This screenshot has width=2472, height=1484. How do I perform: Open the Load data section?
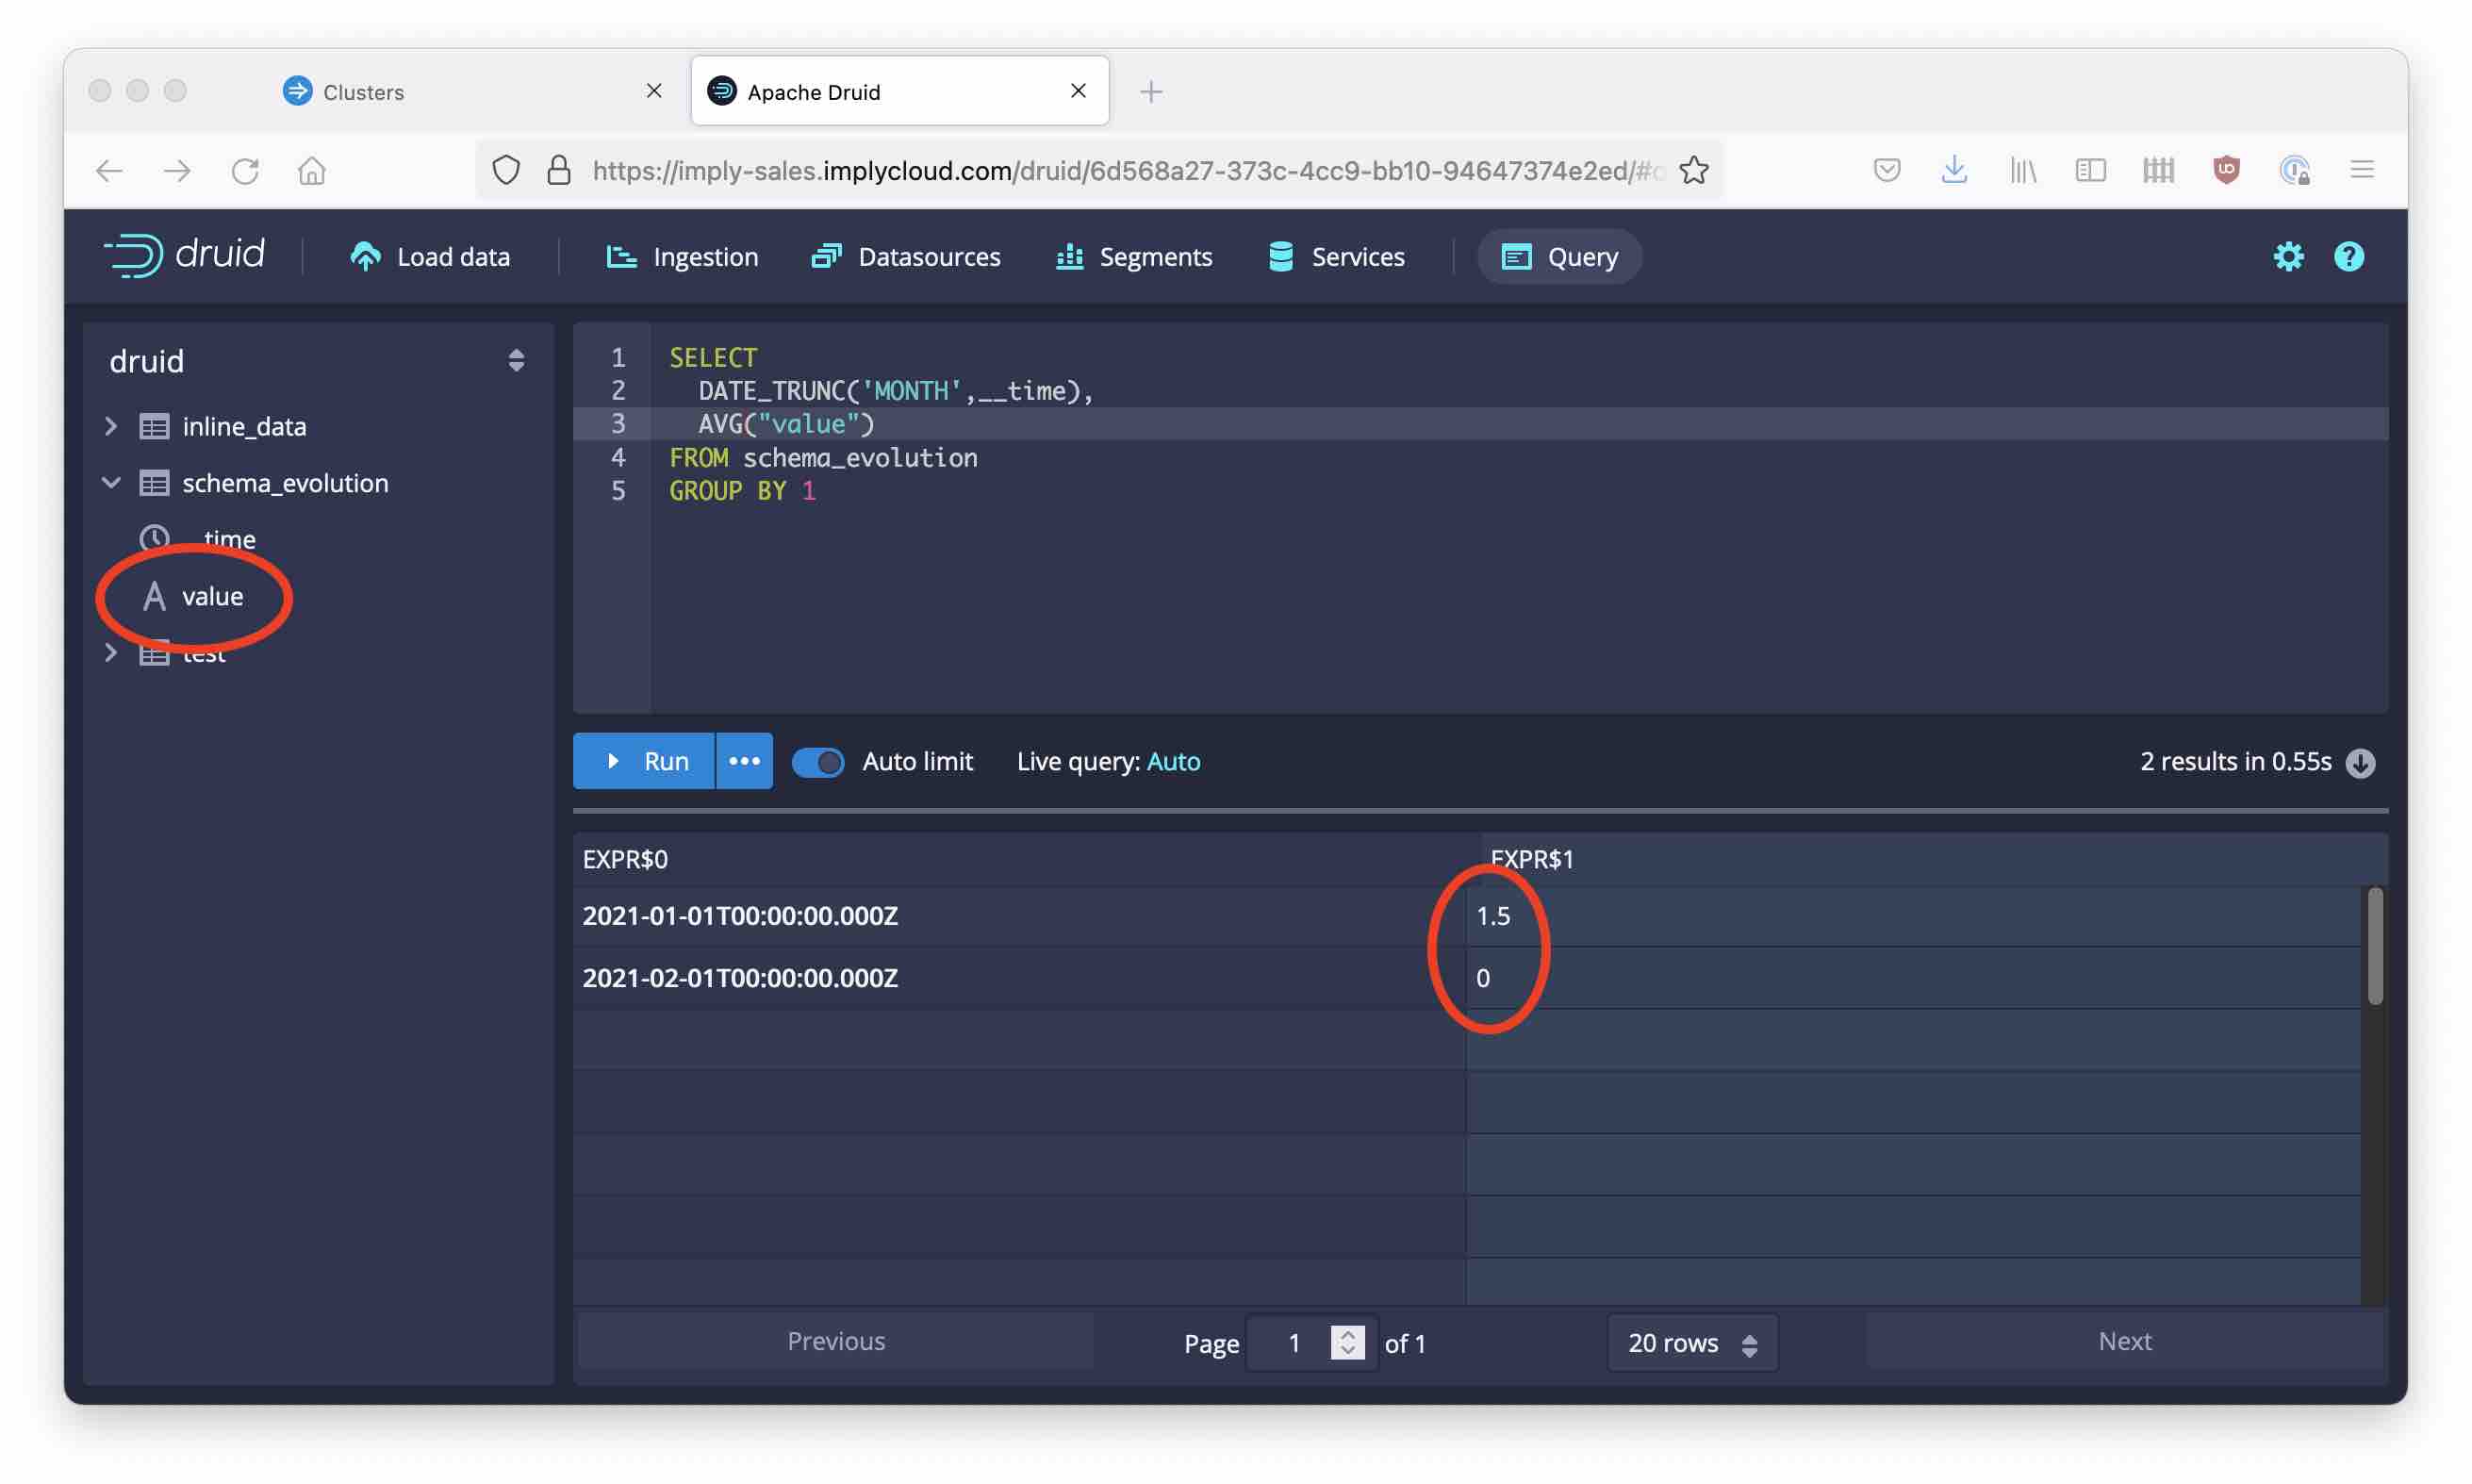click(x=433, y=255)
